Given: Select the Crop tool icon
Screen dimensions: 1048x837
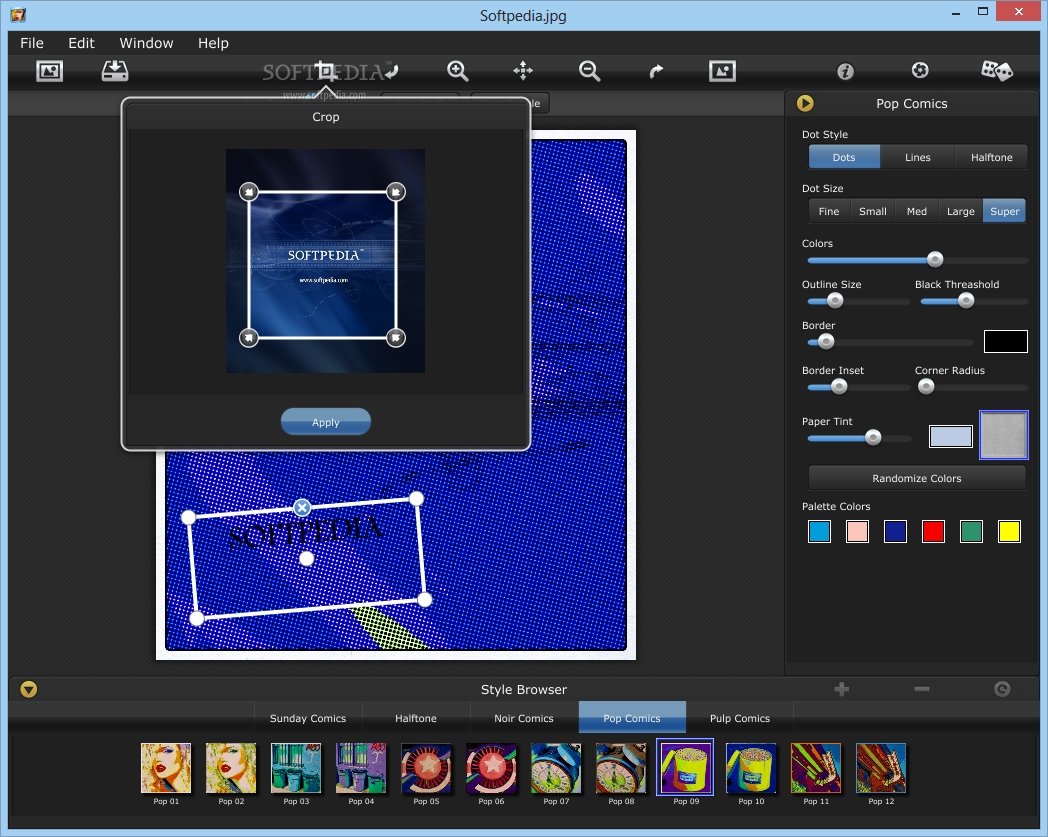Looking at the screenshot, I should coord(326,70).
